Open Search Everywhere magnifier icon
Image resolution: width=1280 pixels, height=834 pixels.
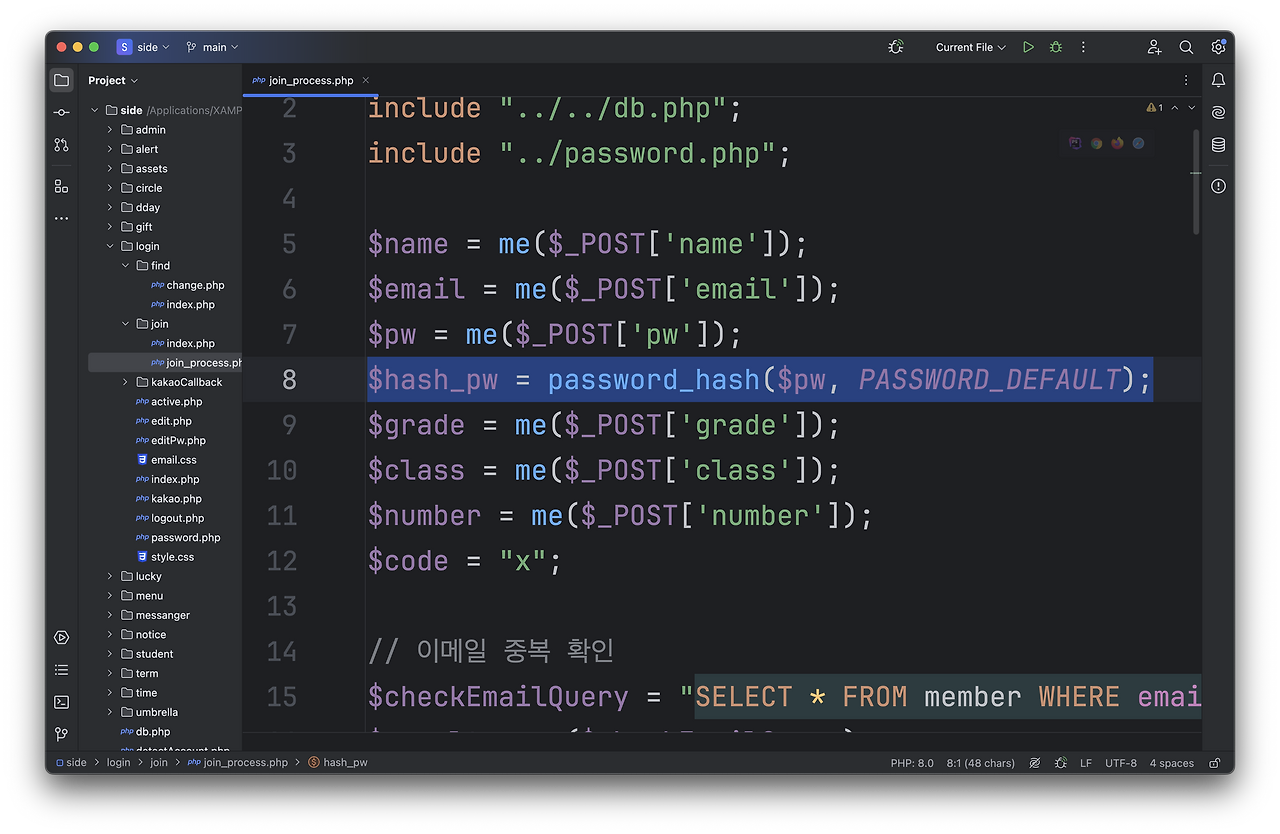click(x=1186, y=47)
